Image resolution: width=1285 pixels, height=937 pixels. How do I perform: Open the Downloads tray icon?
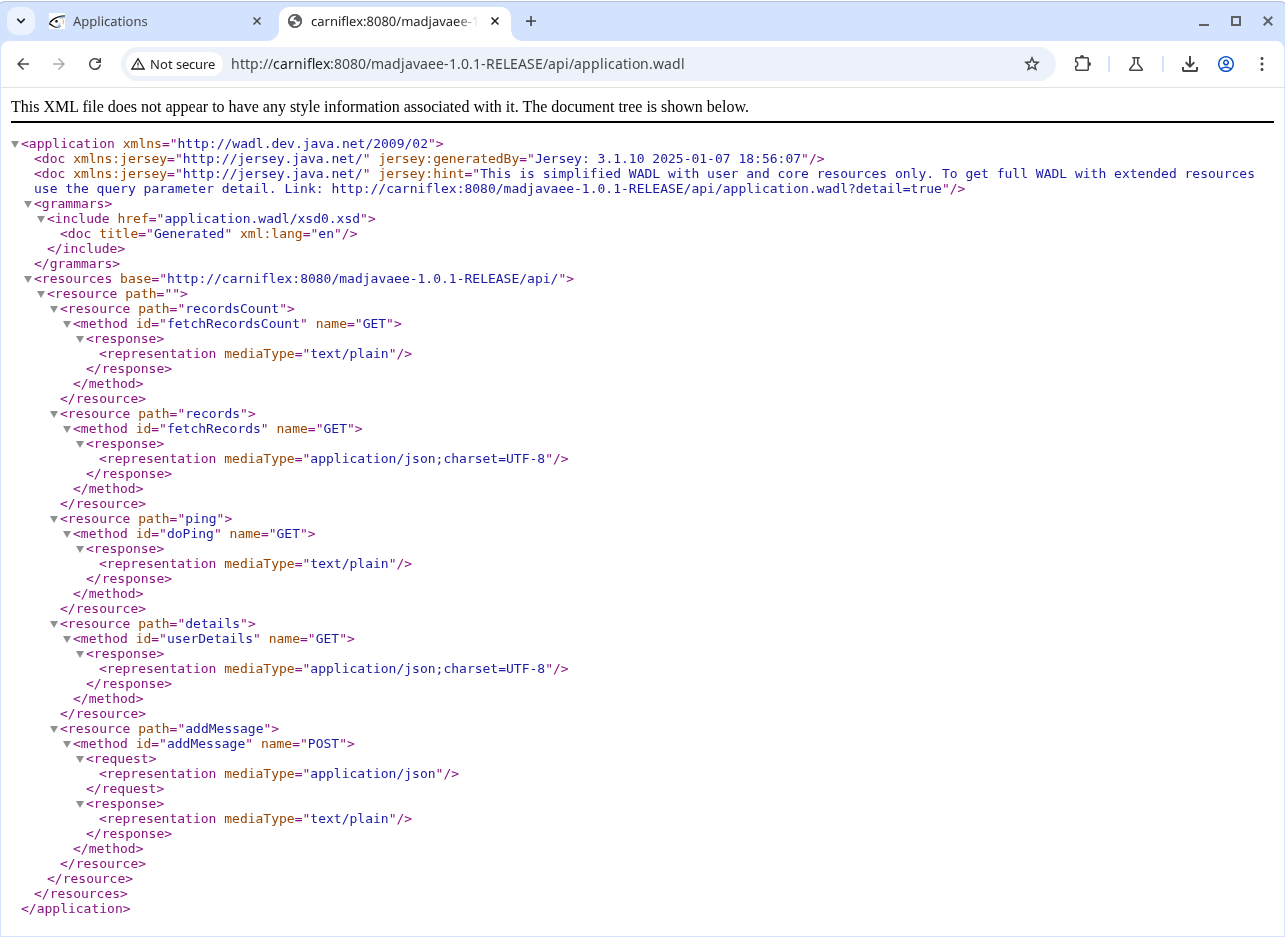click(1189, 64)
